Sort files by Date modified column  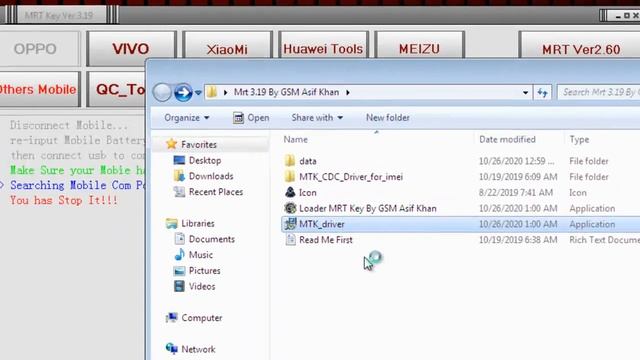pyautogui.click(x=507, y=139)
